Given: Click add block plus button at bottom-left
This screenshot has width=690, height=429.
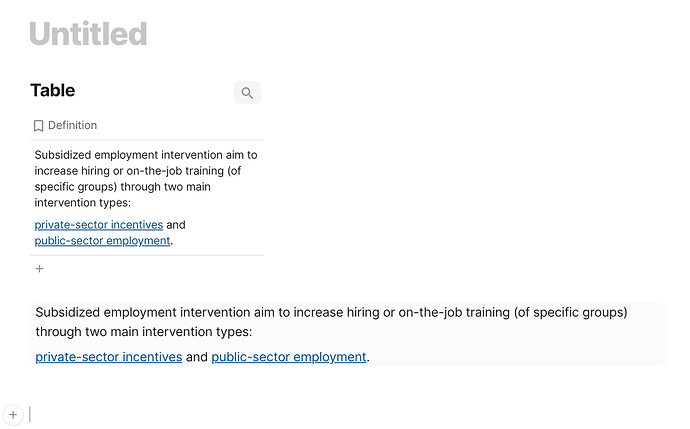Looking at the screenshot, I should [x=13, y=414].
